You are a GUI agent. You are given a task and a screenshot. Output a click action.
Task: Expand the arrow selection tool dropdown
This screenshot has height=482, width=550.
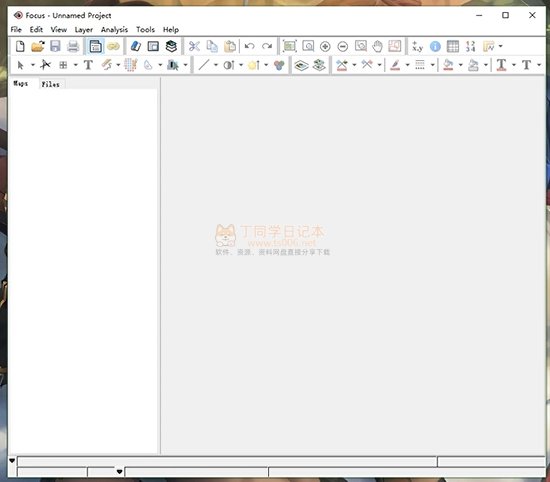coord(33,65)
